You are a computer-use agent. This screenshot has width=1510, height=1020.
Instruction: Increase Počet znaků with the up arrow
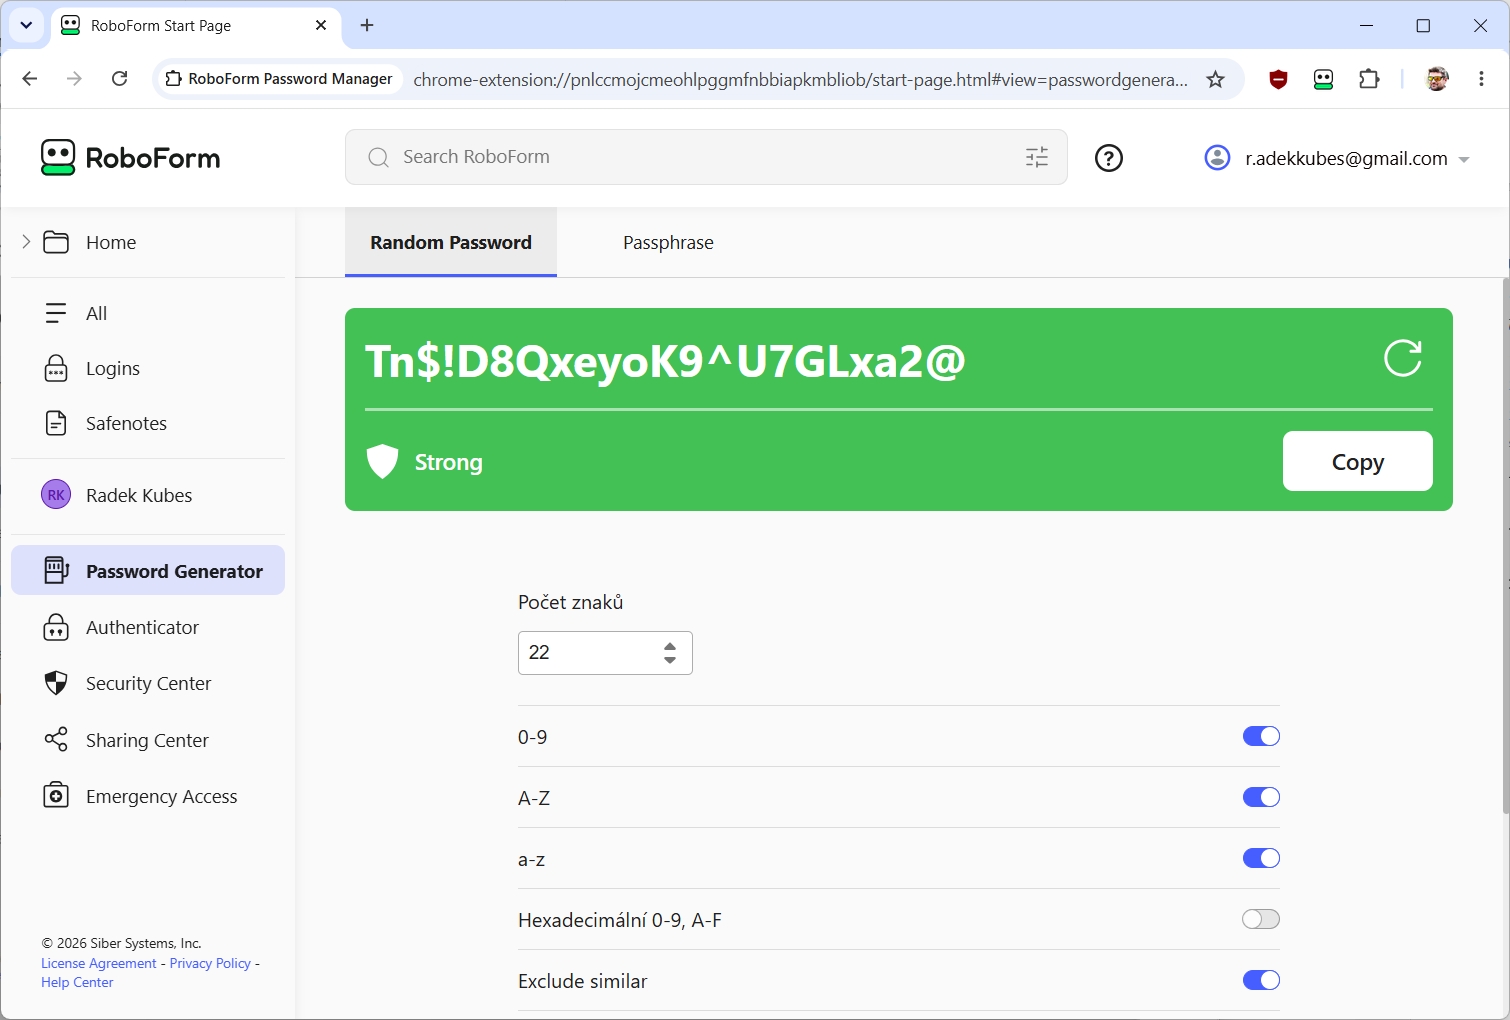coord(670,646)
